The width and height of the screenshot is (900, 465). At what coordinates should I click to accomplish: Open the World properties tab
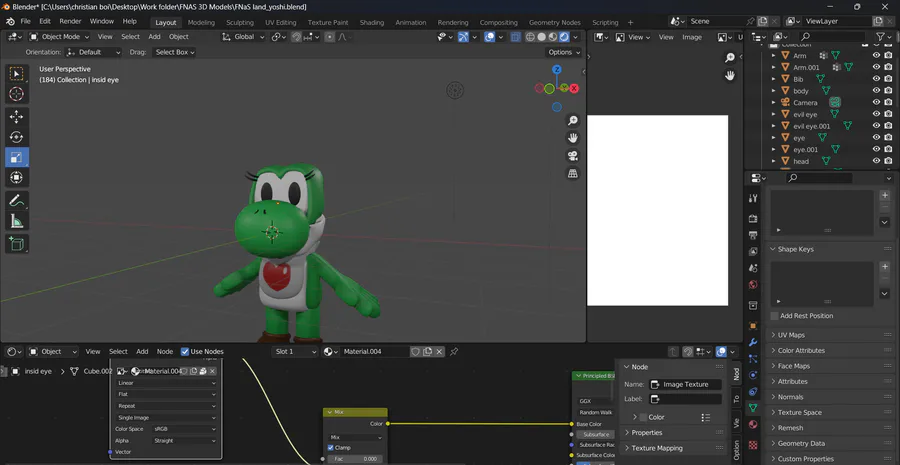(x=754, y=285)
